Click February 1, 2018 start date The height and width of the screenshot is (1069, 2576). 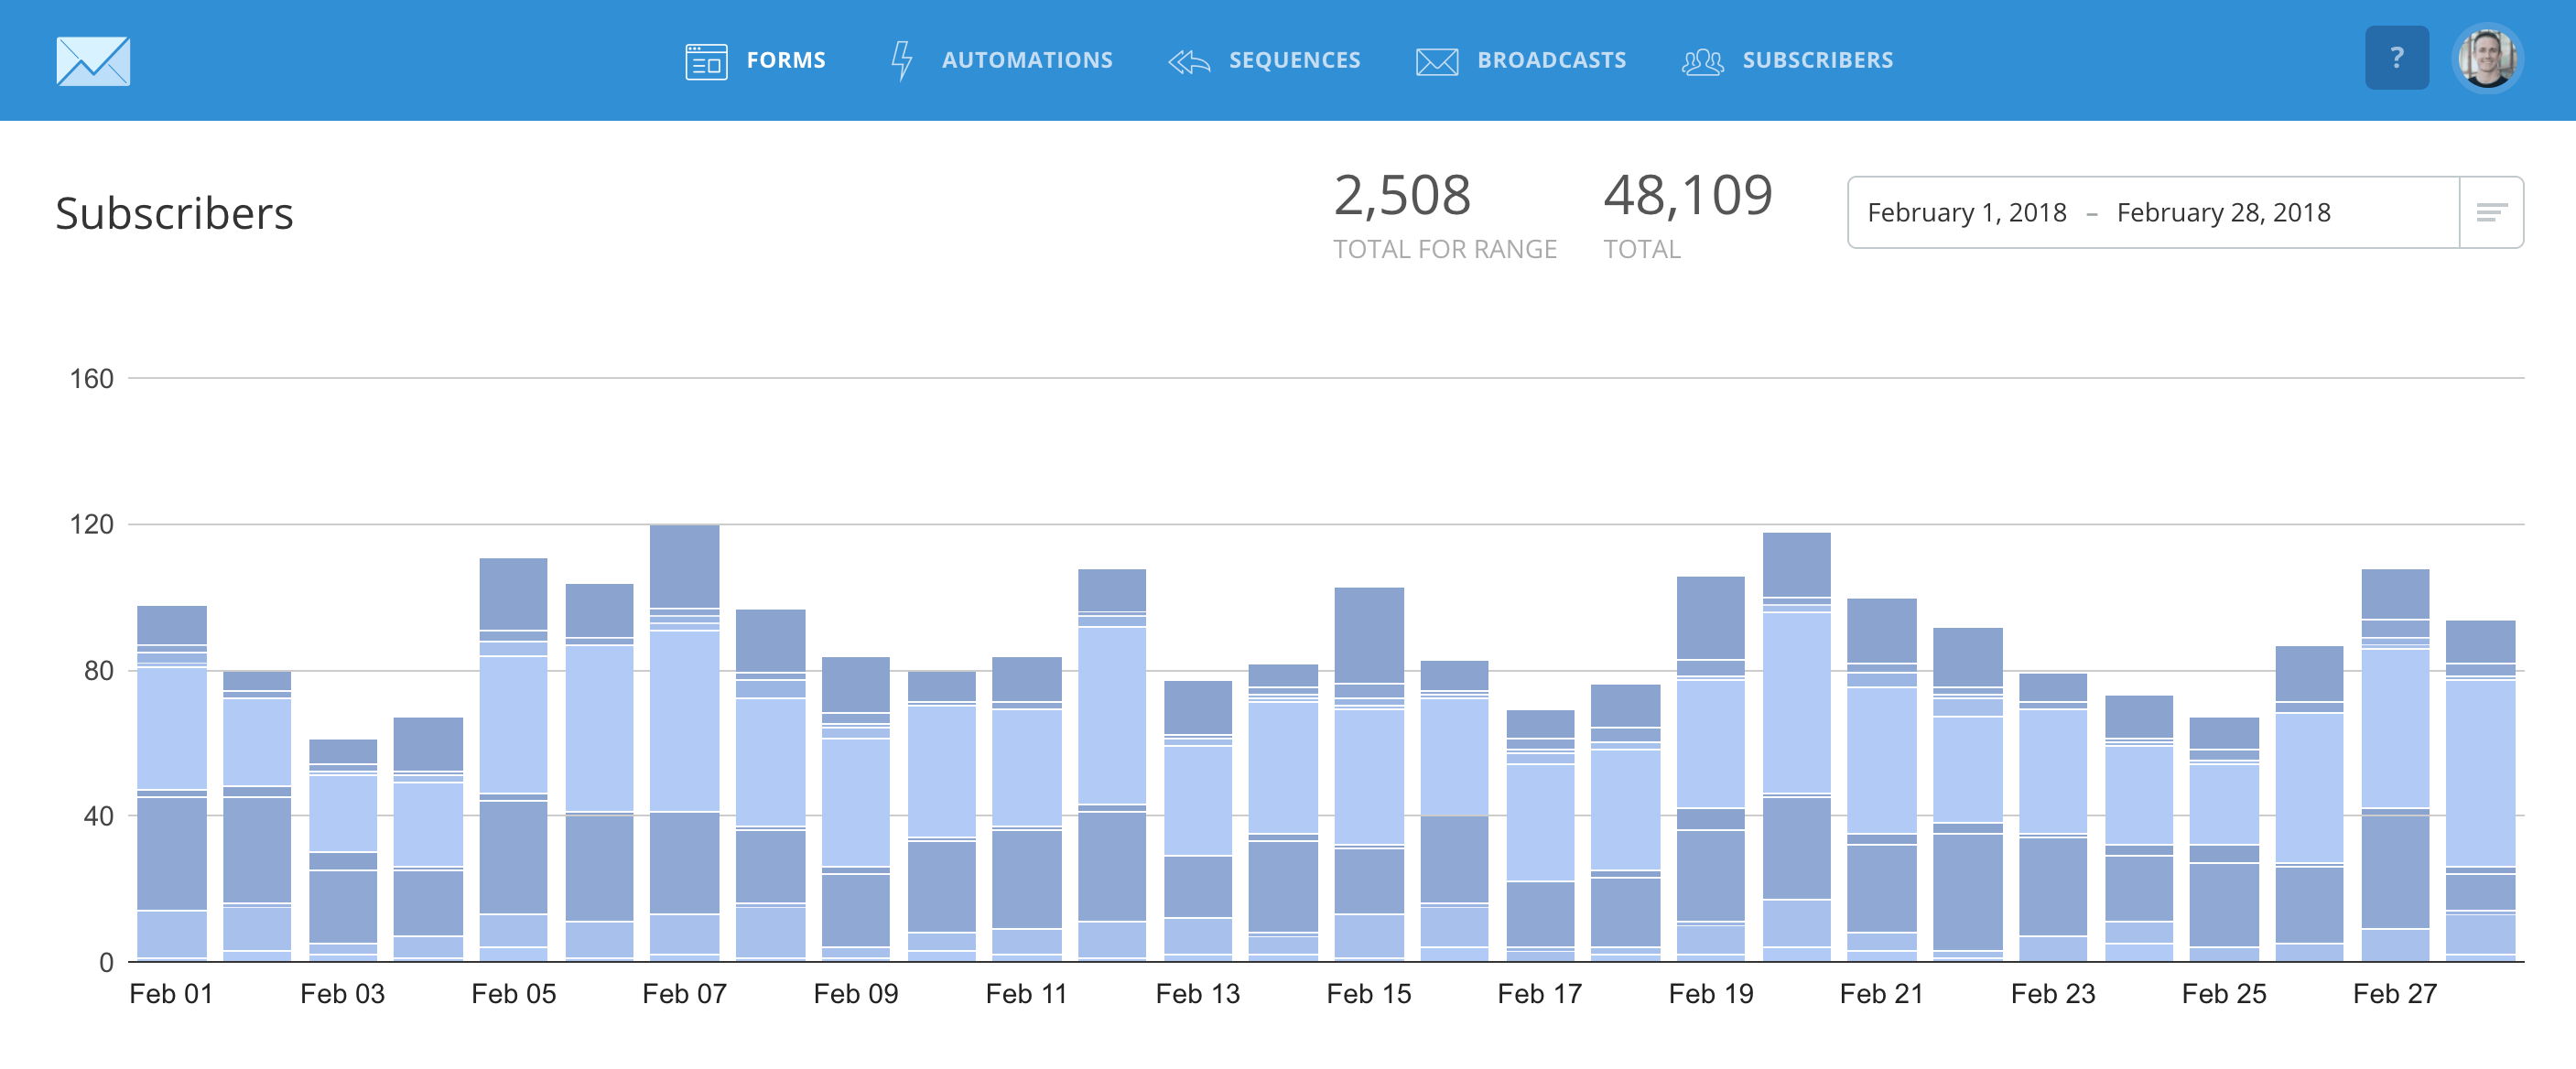click(1965, 212)
